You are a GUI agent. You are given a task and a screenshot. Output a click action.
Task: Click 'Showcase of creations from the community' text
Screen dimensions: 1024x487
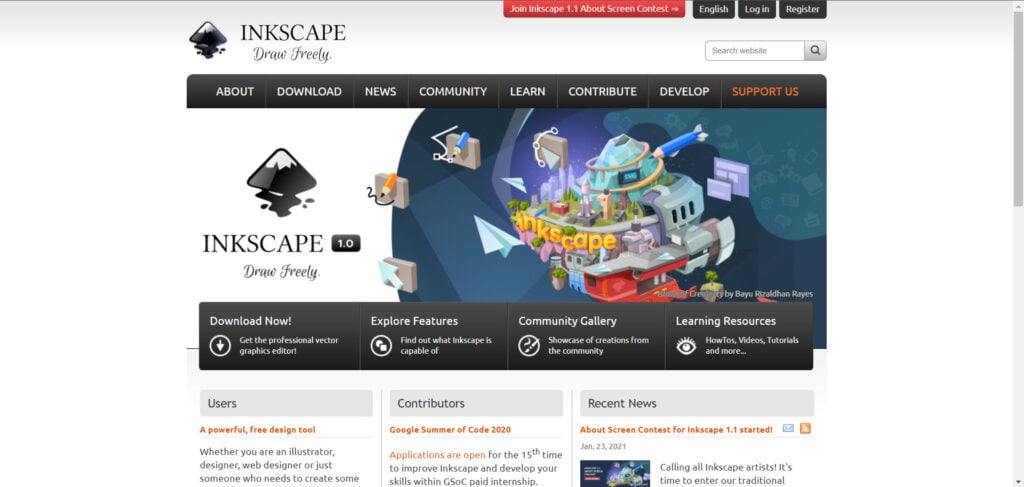598,345
